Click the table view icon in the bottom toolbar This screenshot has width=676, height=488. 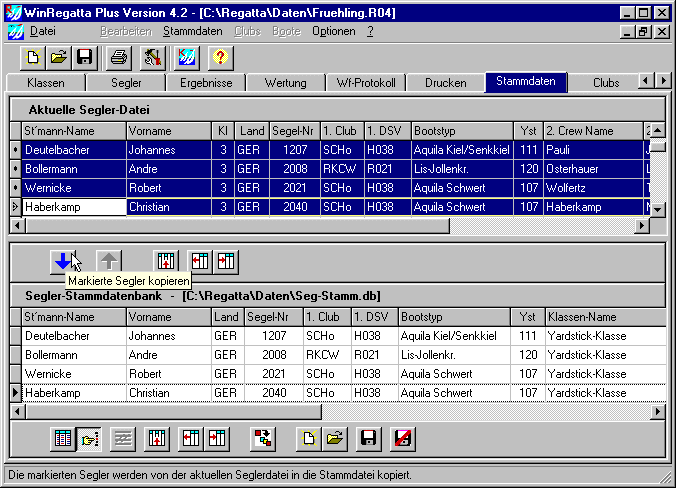point(63,437)
